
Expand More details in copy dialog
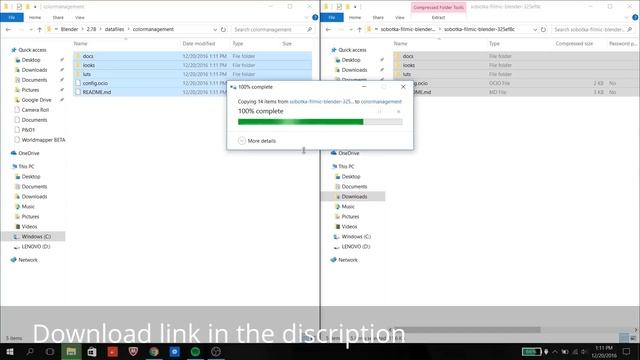257,141
